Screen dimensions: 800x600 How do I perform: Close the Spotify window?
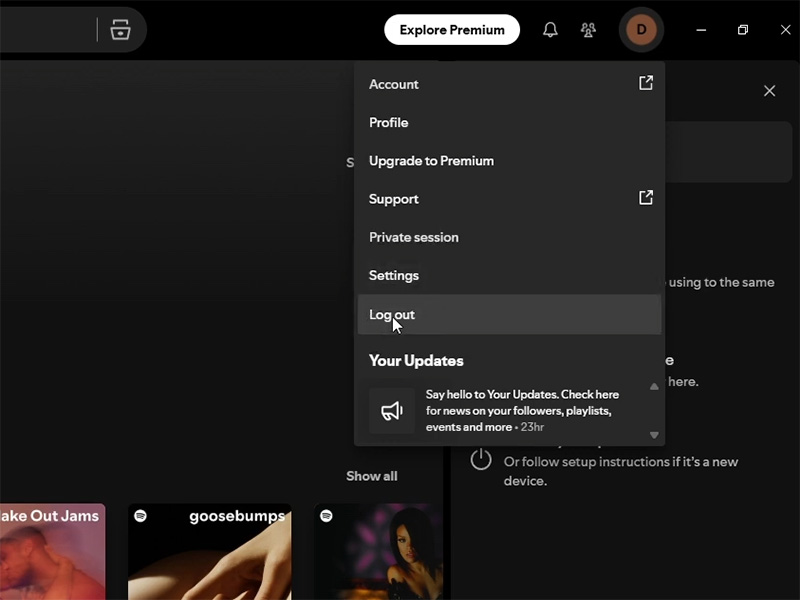click(x=786, y=30)
